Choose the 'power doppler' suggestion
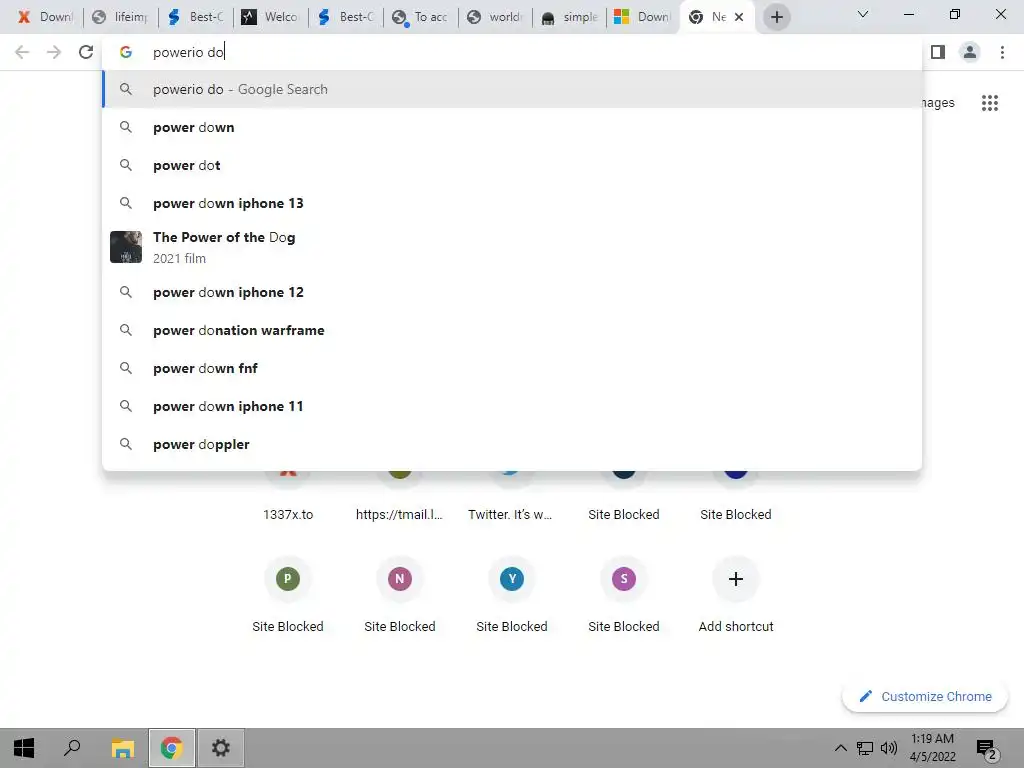The height and width of the screenshot is (768, 1024). coord(512,444)
